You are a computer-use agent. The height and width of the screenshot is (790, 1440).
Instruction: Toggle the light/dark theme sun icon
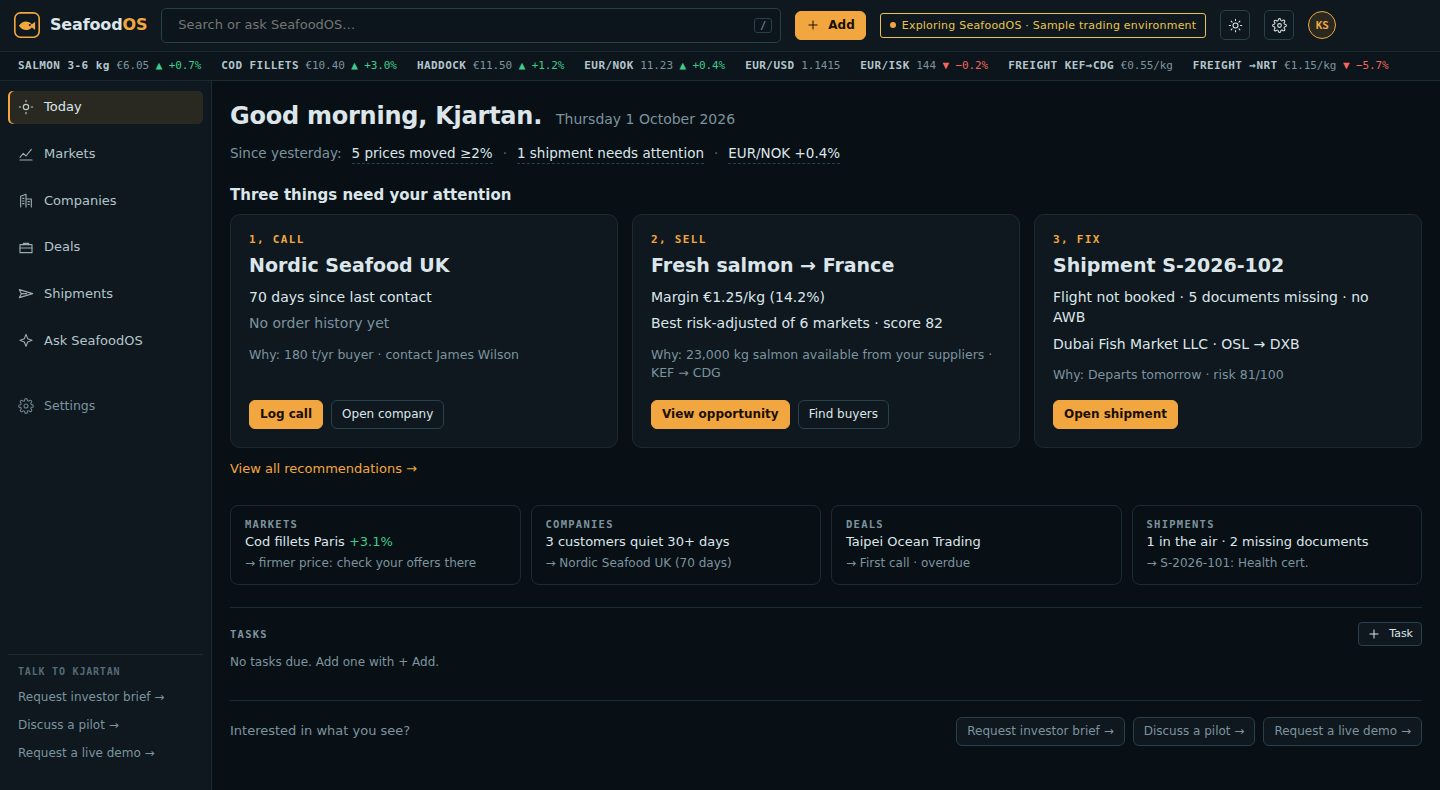pos(1235,25)
